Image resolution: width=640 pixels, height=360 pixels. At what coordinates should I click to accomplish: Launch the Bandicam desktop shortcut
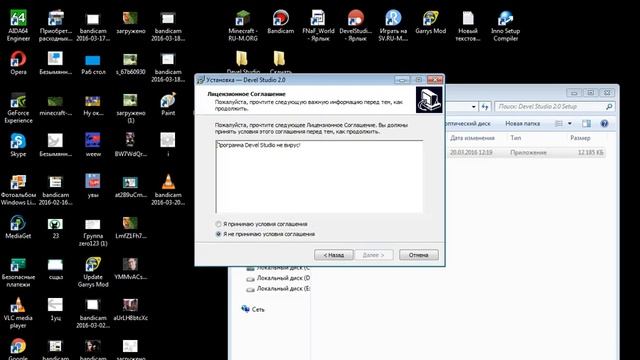280,22
